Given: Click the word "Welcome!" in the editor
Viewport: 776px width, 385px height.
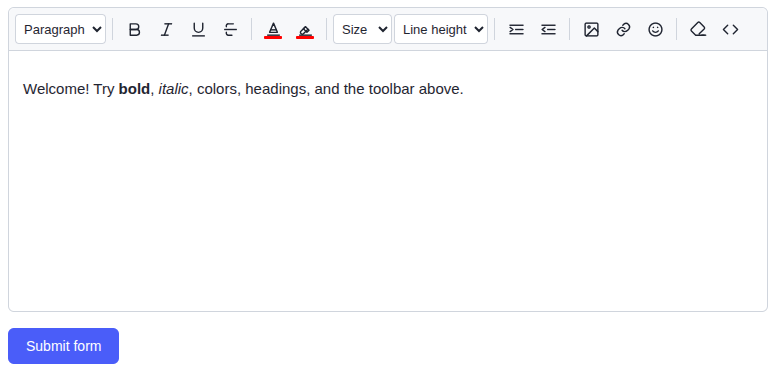Looking at the screenshot, I should tap(56, 89).
